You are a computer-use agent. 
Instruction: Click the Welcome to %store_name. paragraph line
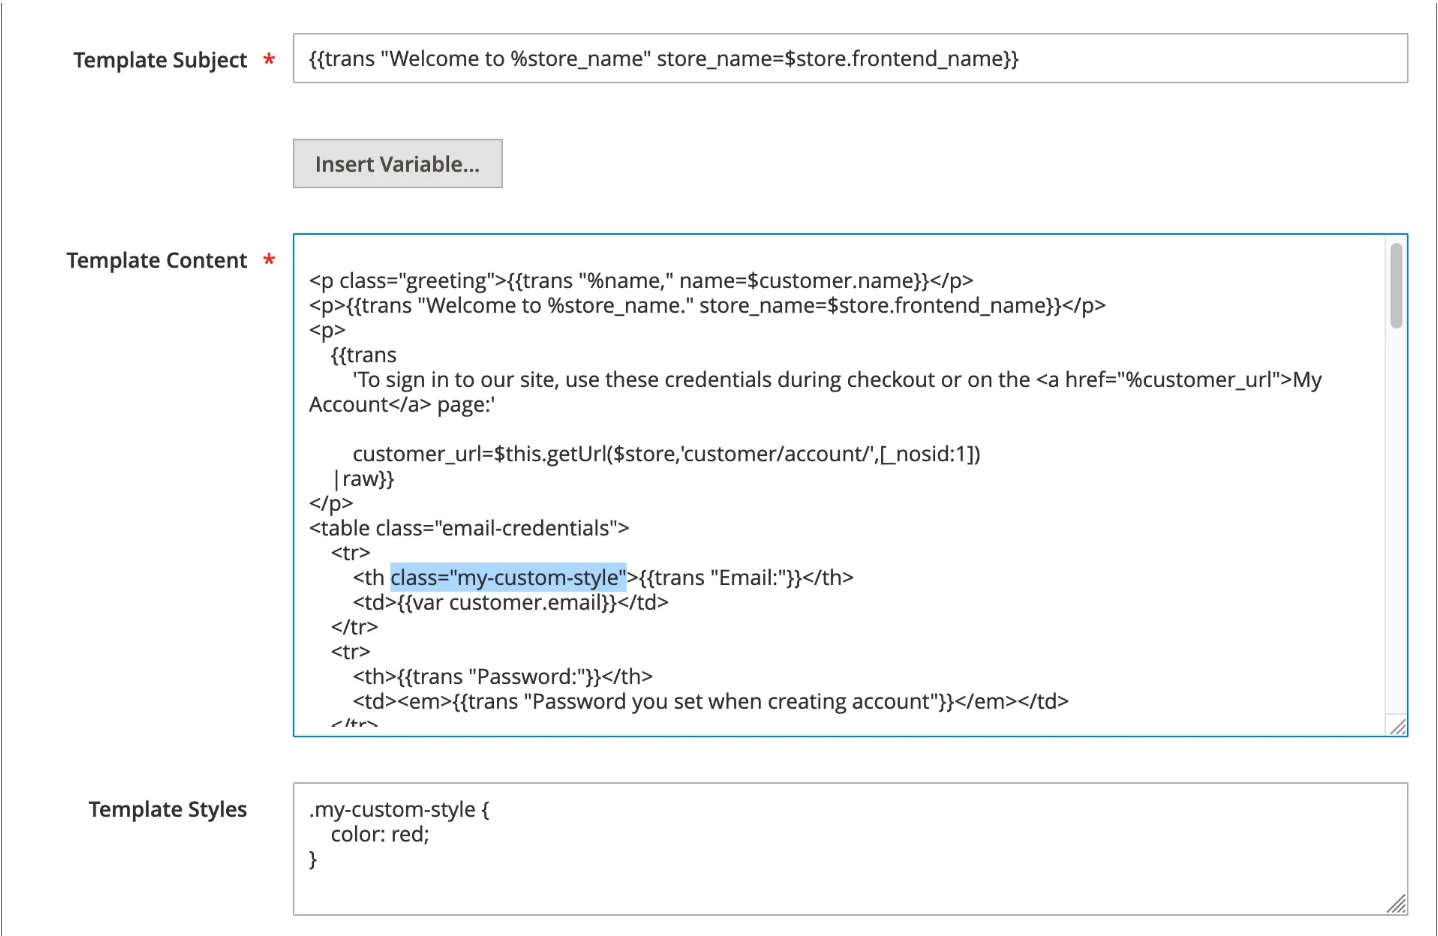tap(707, 305)
